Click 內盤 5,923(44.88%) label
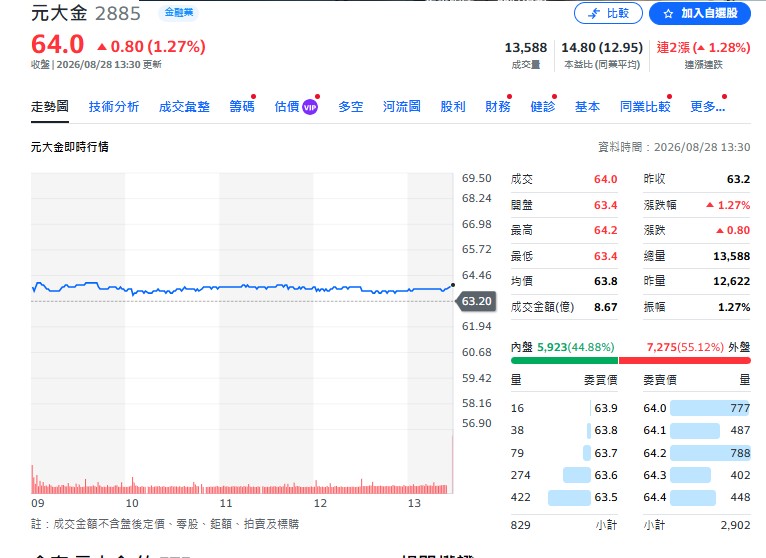Image resolution: width=766 pixels, height=558 pixels. (562, 347)
